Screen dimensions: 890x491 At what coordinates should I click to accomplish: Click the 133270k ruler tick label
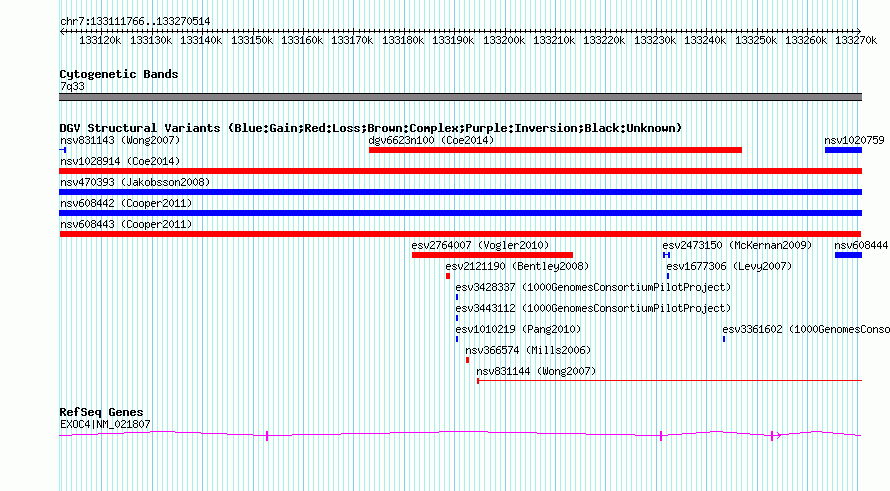click(x=856, y=40)
